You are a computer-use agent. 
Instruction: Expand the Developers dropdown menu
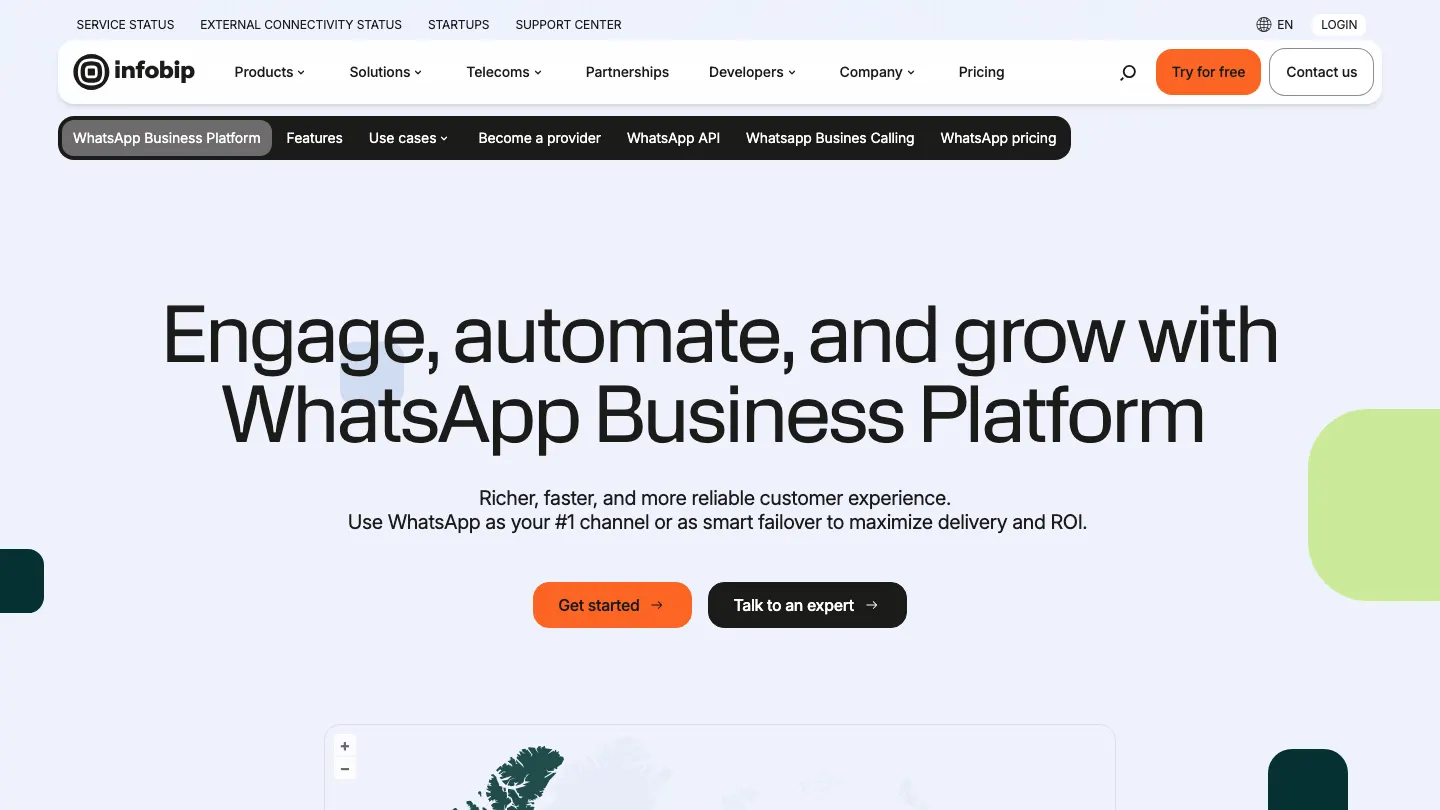[x=752, y=72]
